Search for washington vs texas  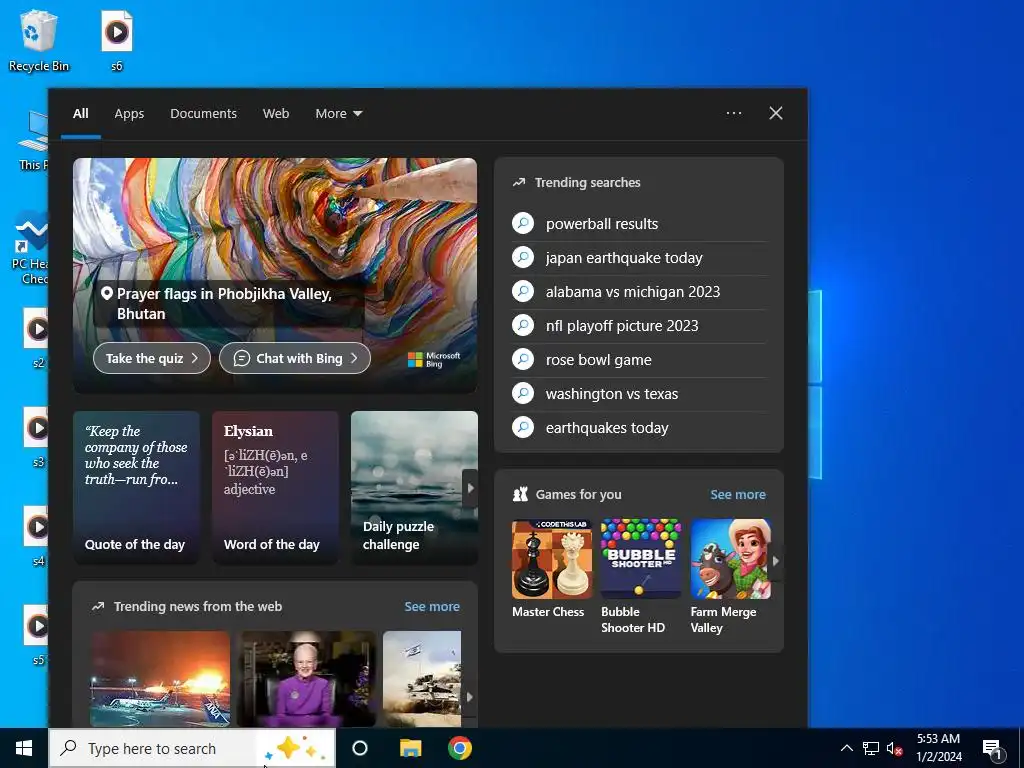639,393
